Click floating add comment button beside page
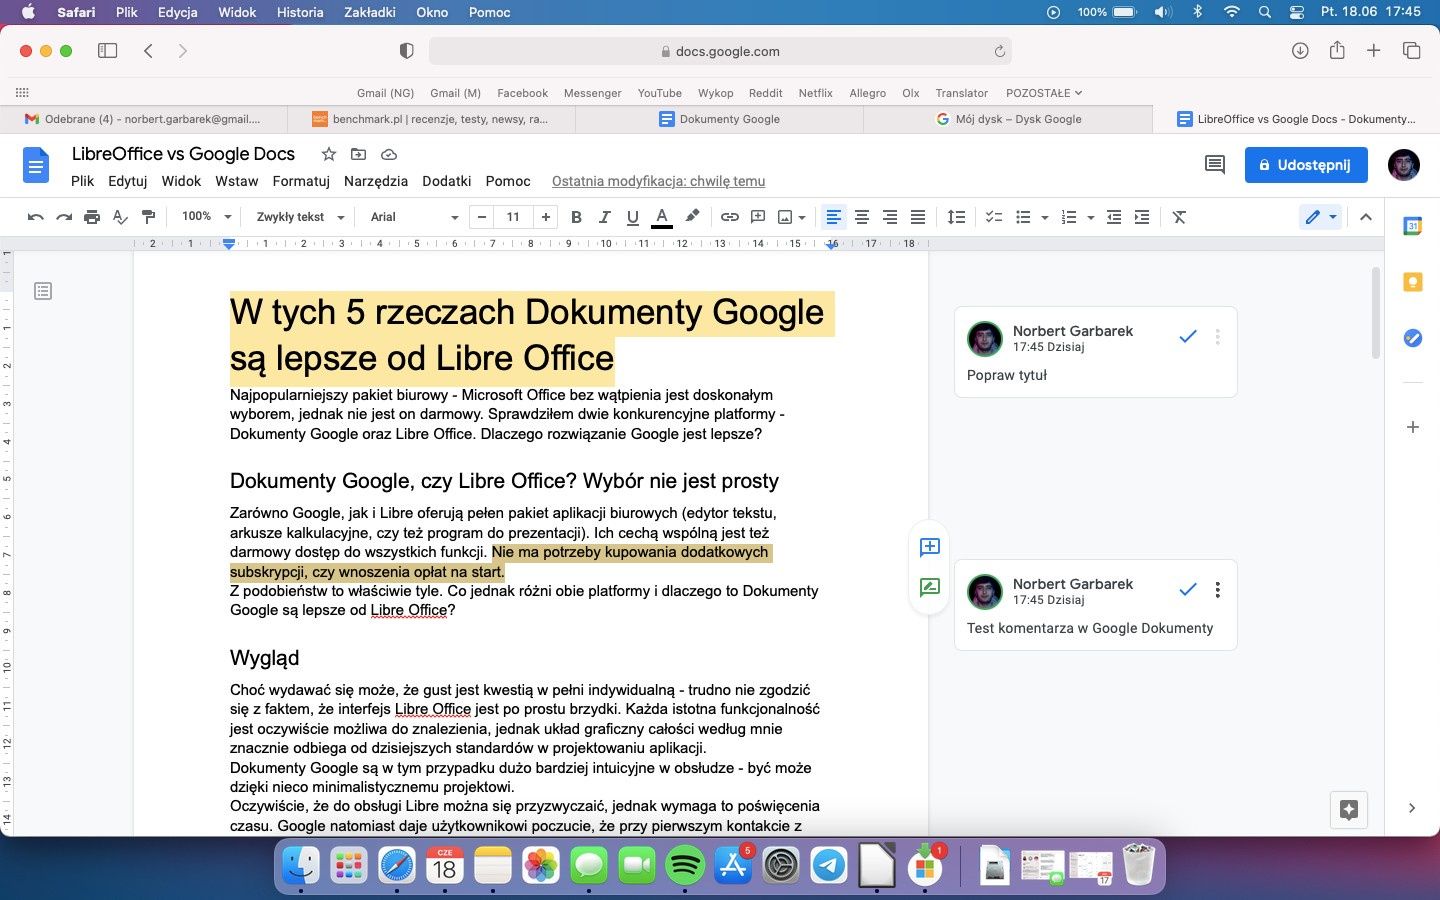 [930, 547]
